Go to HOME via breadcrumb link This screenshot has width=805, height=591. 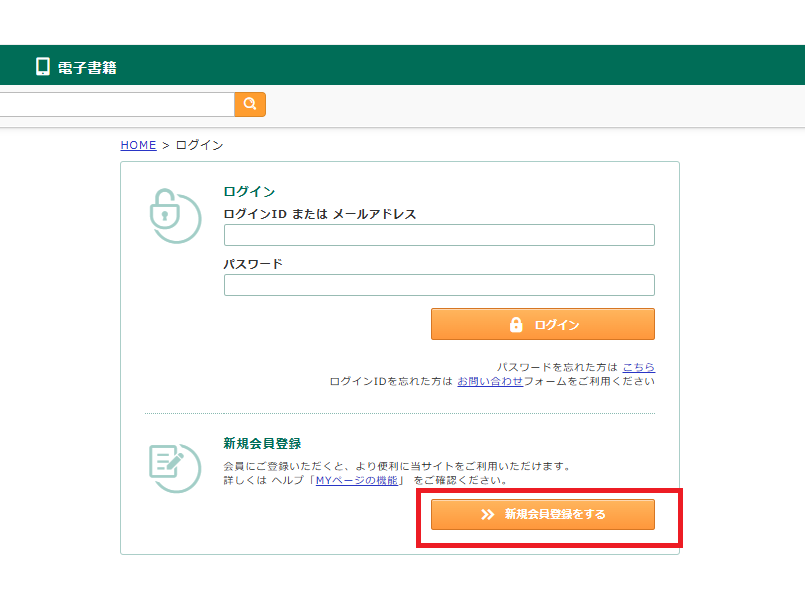click(138, 145)
